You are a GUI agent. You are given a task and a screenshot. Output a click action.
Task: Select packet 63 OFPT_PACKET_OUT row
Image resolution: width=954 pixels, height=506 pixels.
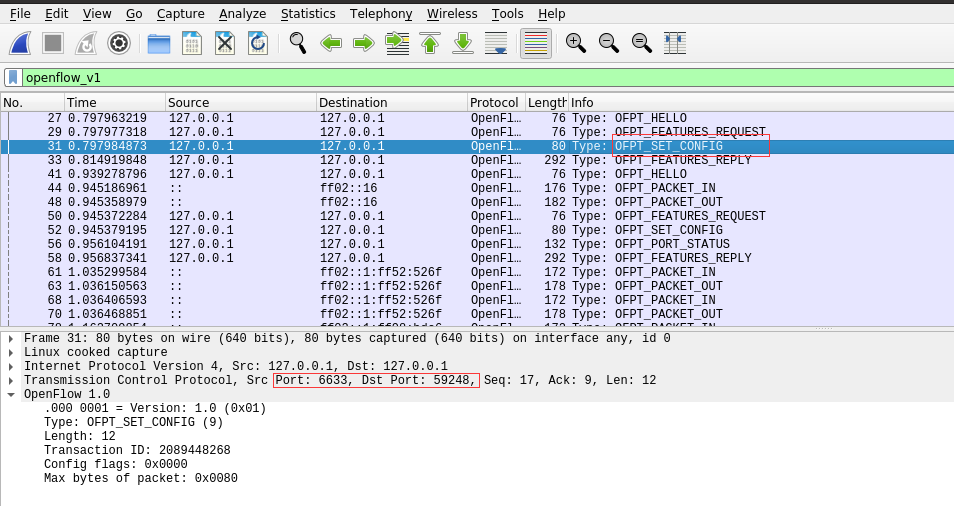(477, 286)
